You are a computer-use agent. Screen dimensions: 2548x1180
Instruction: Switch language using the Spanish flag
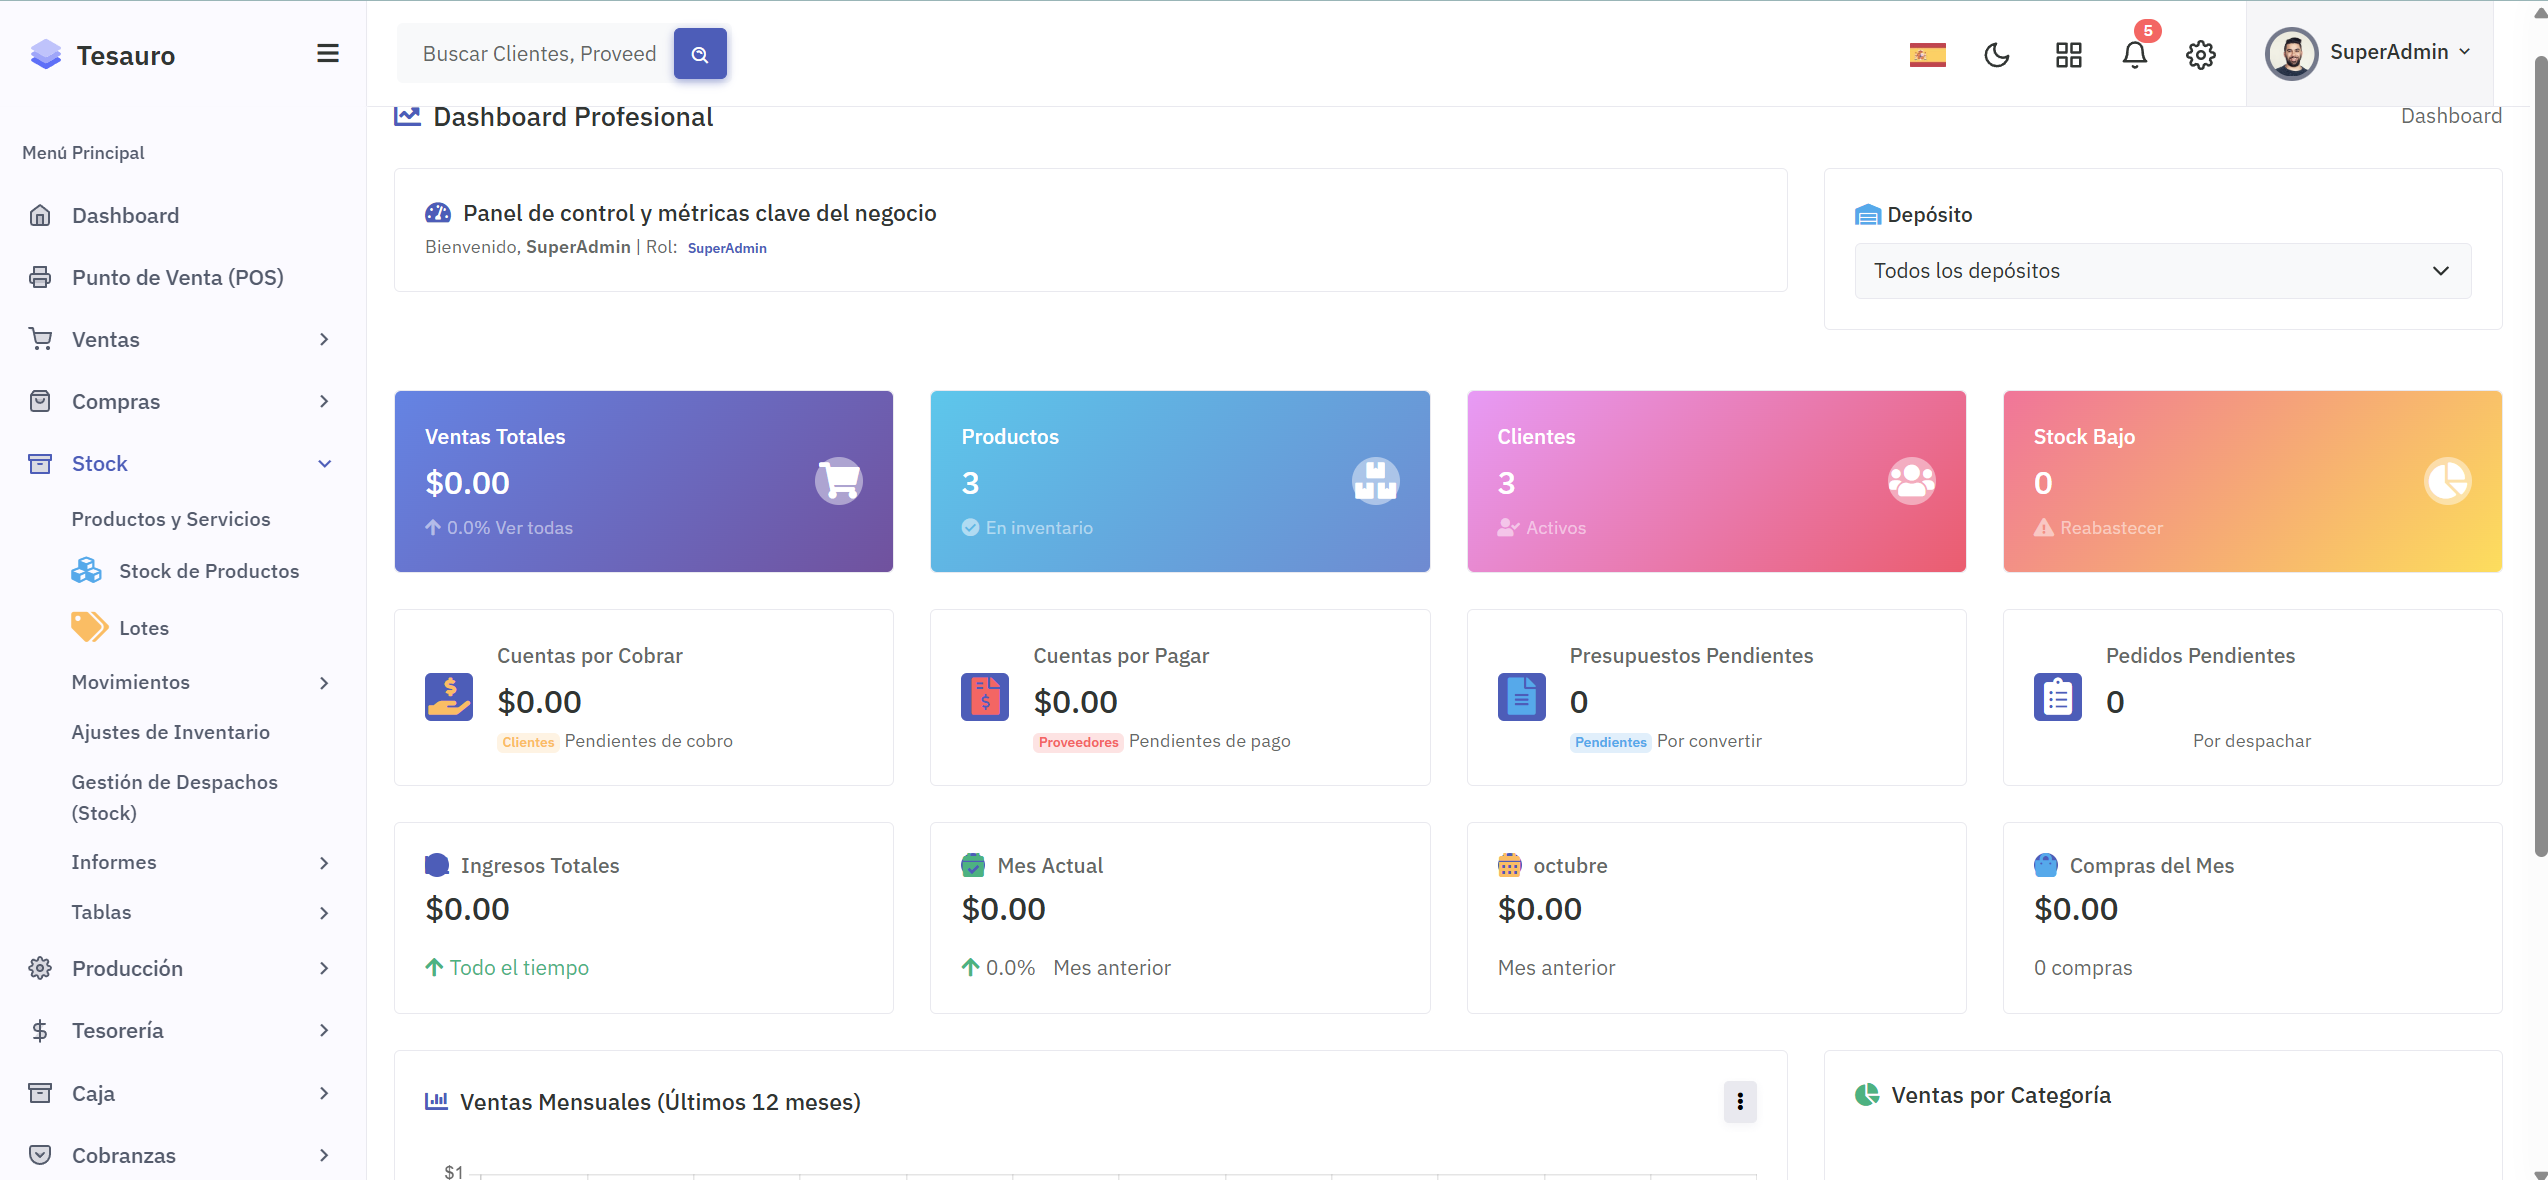[x=1926, y=55]
